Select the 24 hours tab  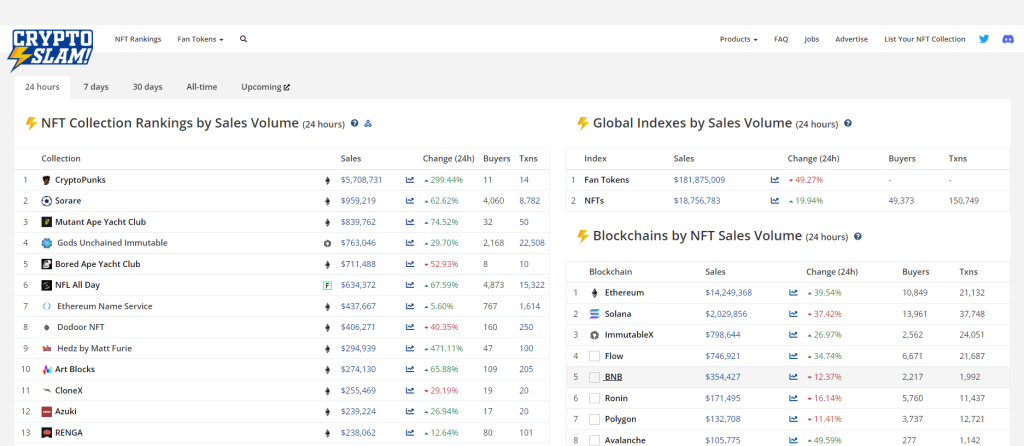(x=42, y=87)
